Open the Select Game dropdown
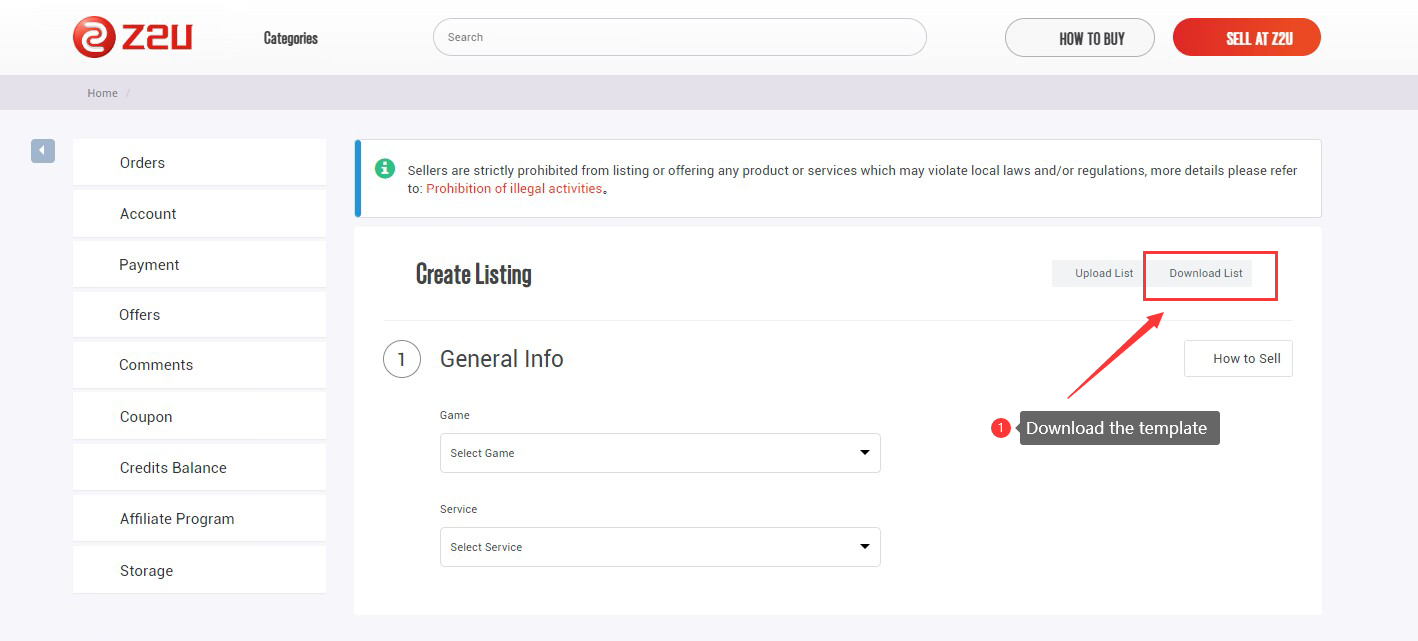 point(660,453)
